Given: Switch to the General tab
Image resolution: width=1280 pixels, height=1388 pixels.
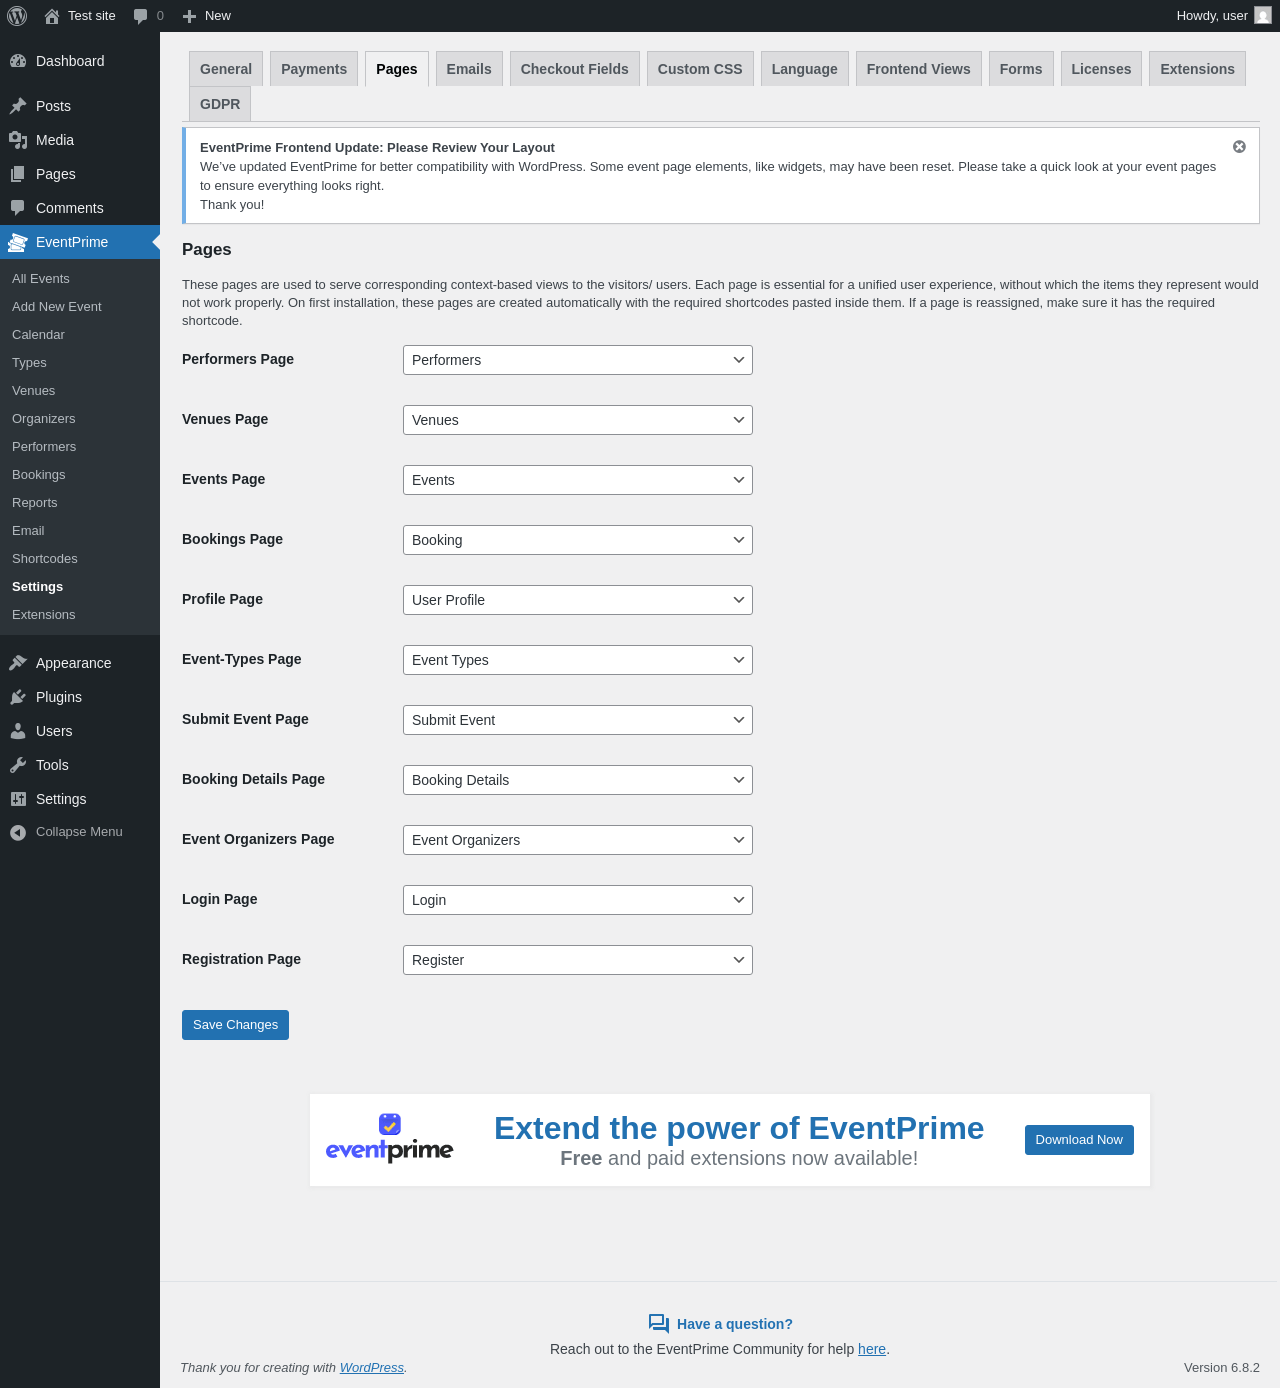Looking at the screenshot, I should [226, 69].
